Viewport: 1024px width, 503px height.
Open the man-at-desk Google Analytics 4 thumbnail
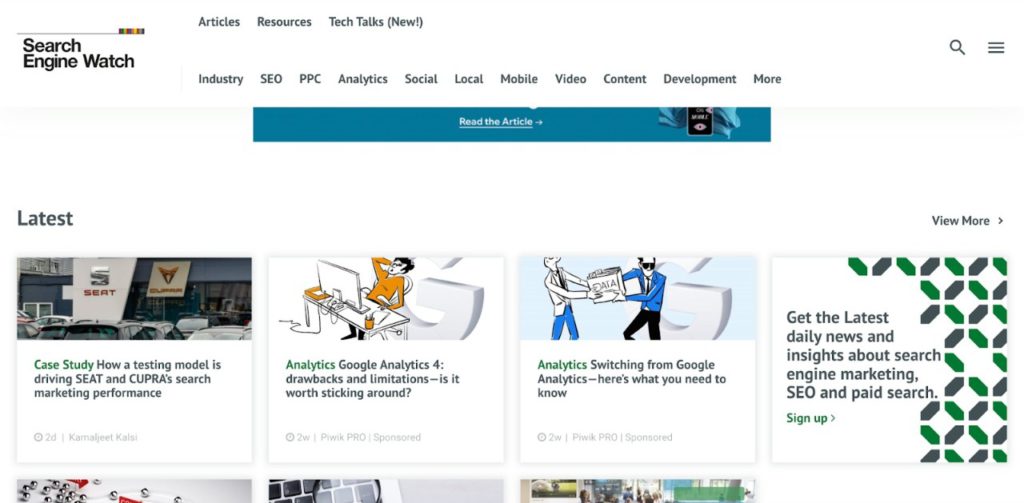click(385, 298)
